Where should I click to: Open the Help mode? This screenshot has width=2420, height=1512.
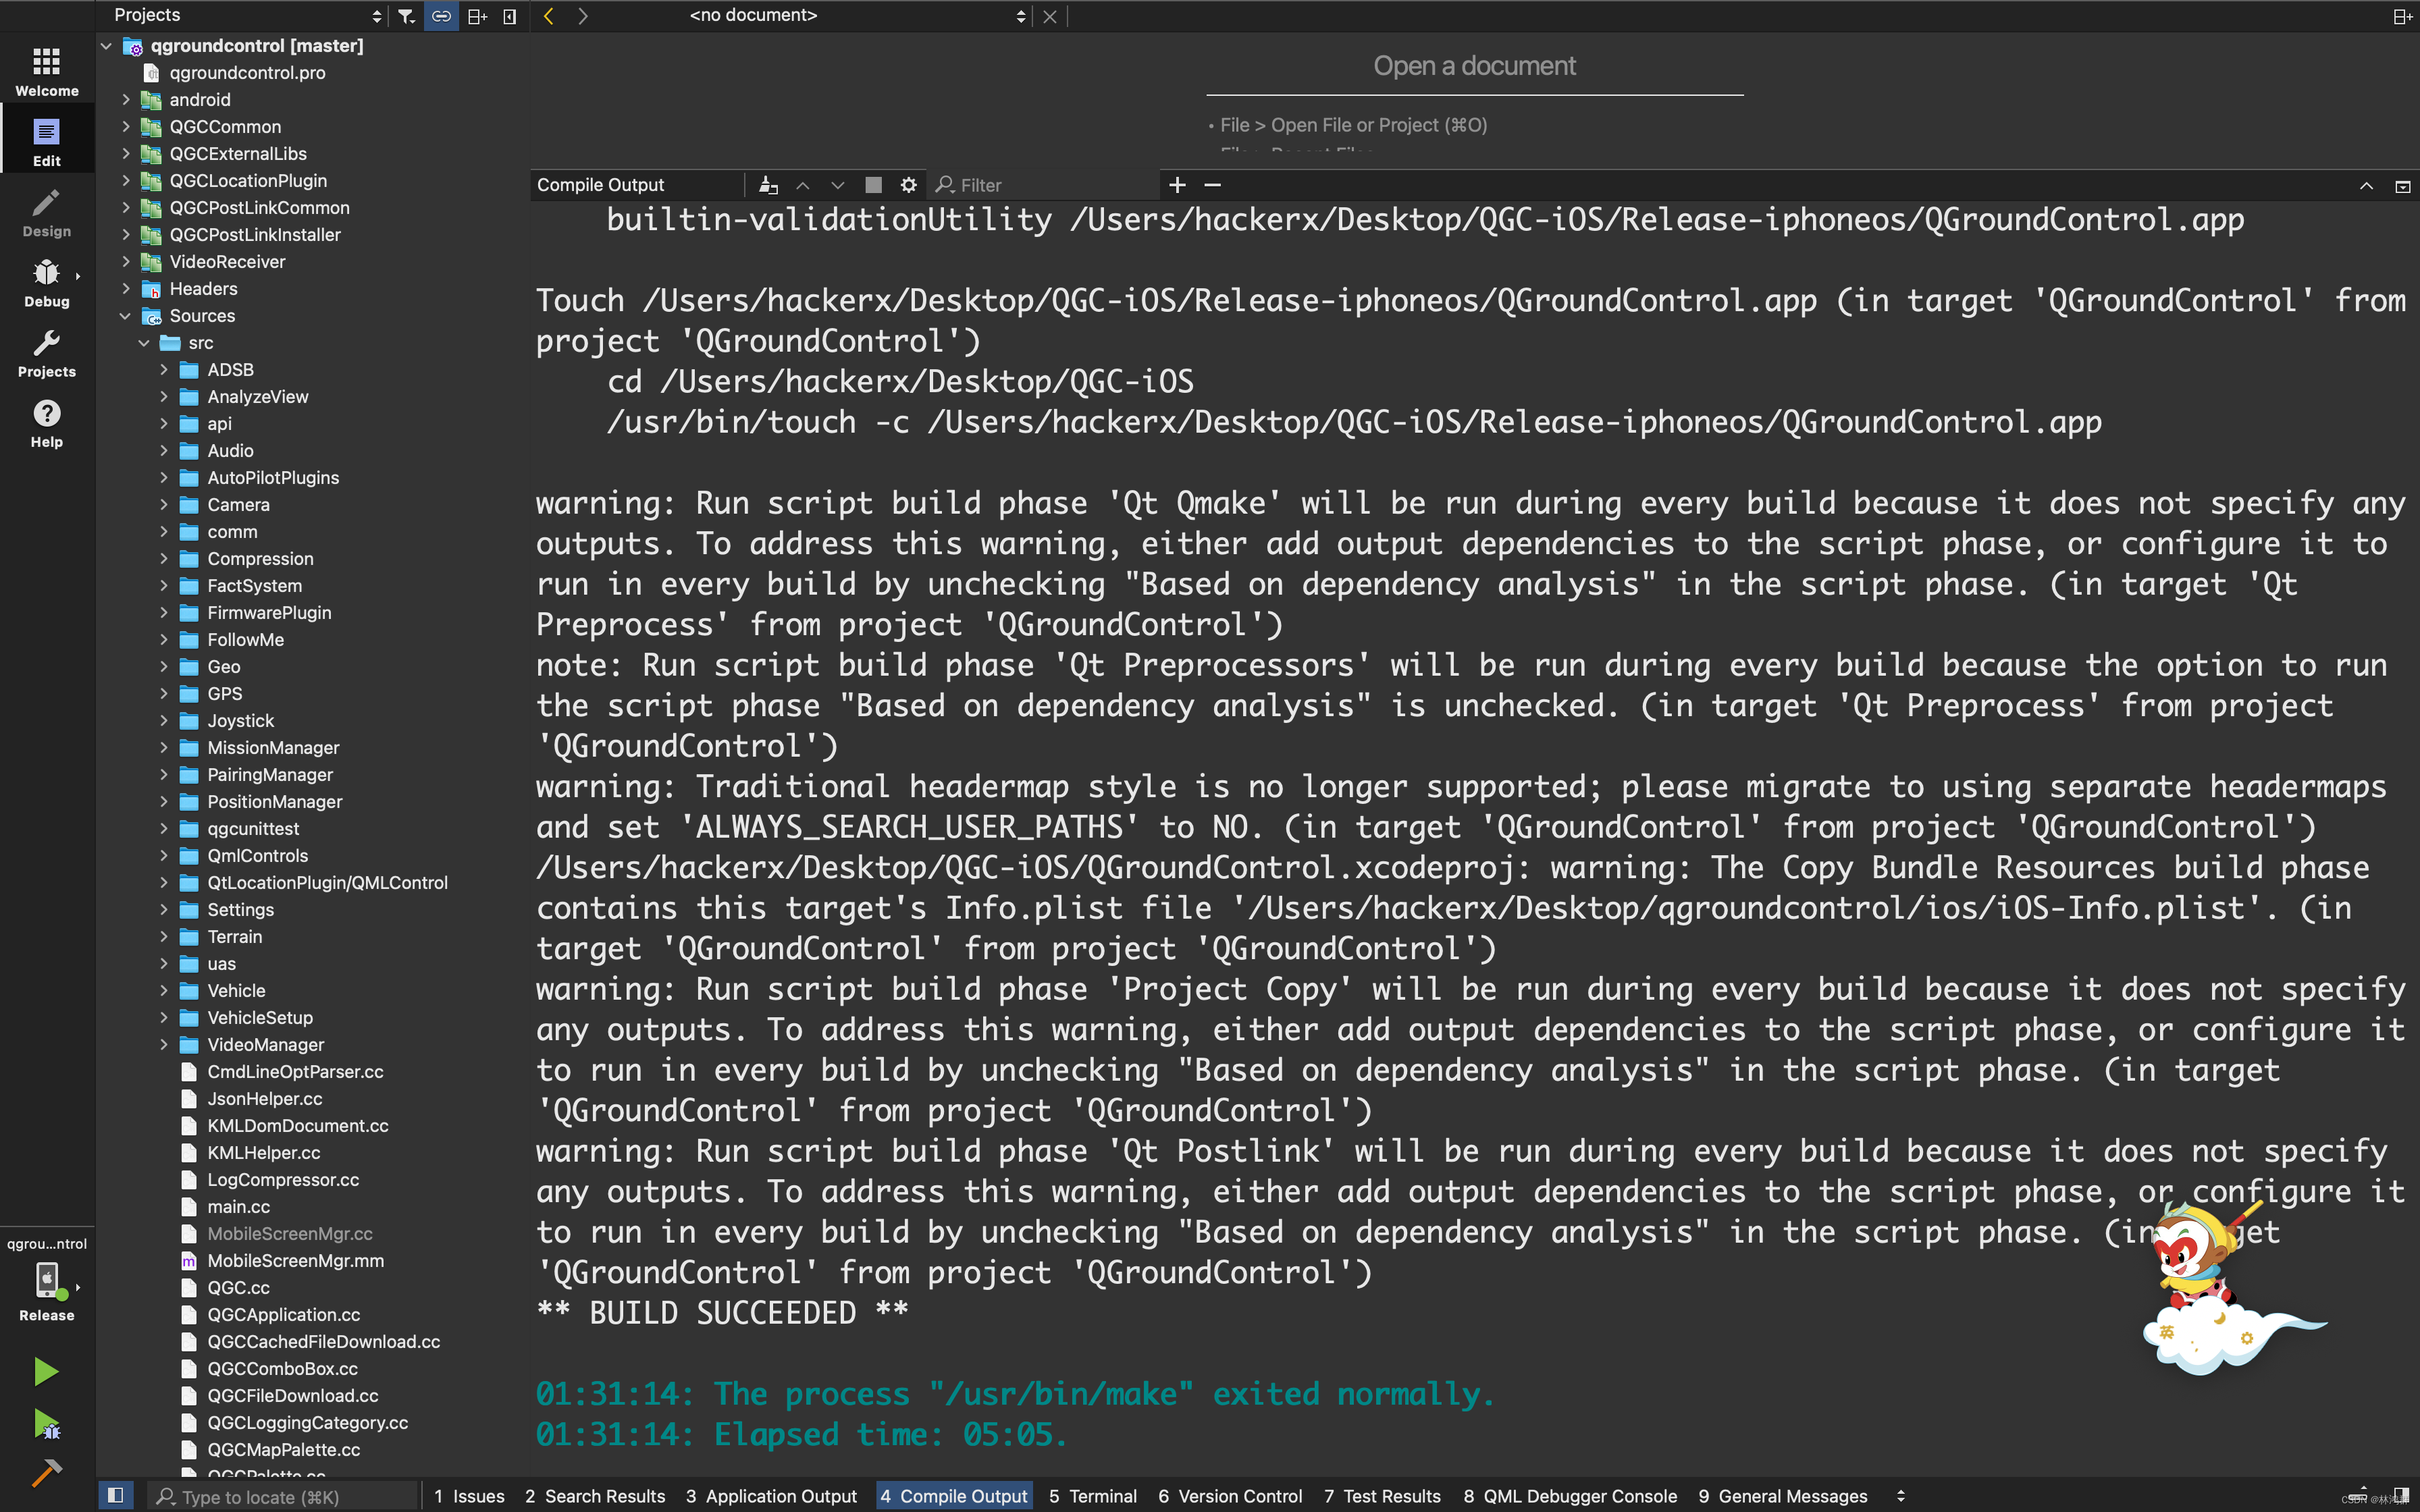click(46, 423)
